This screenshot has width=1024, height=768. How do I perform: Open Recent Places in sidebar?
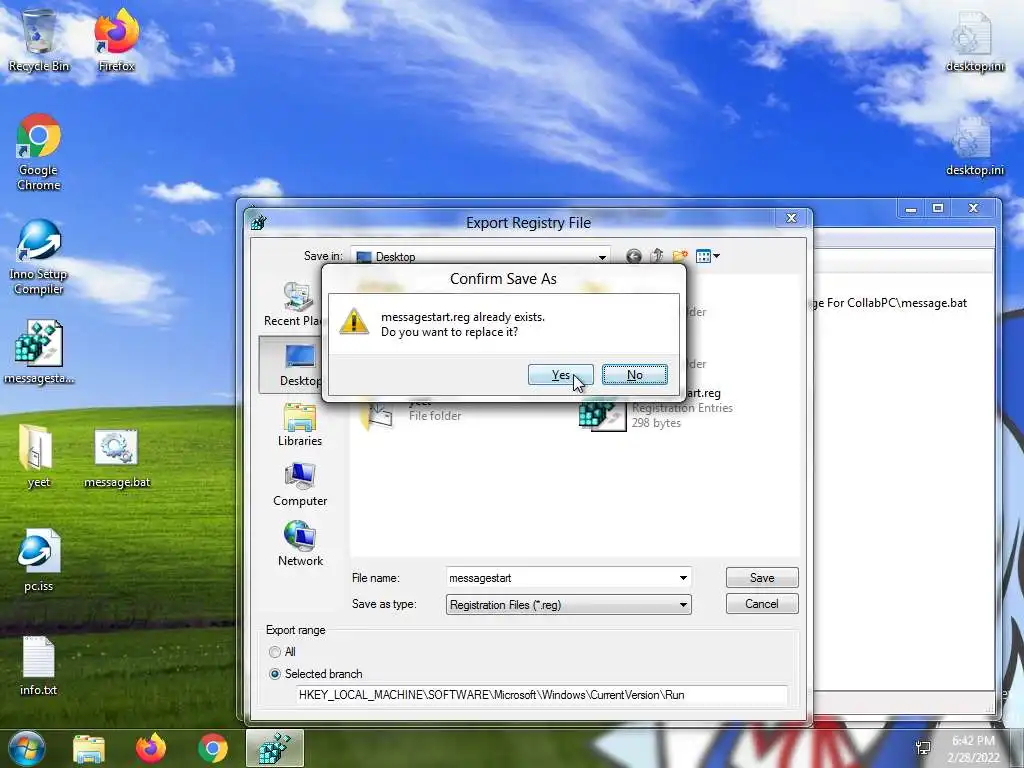click(293, 304)
